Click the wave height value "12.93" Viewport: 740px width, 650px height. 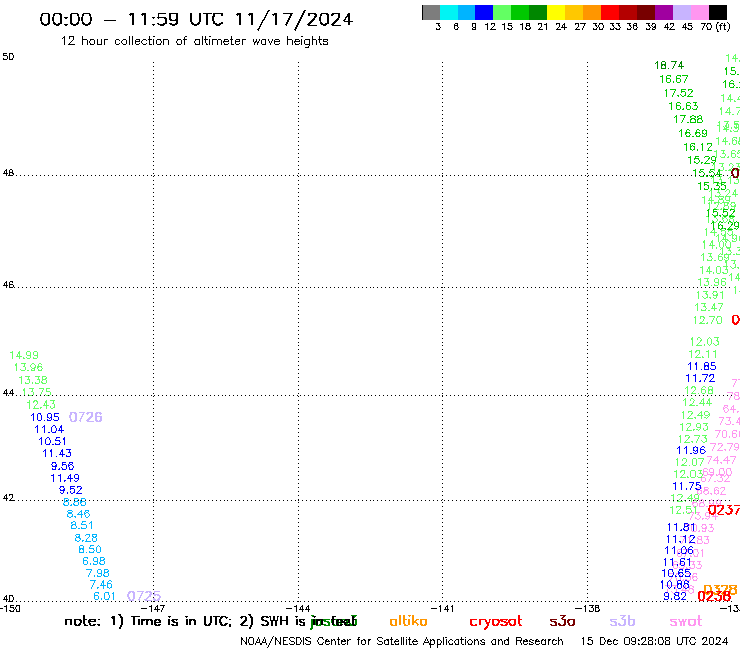coord(694,427)
